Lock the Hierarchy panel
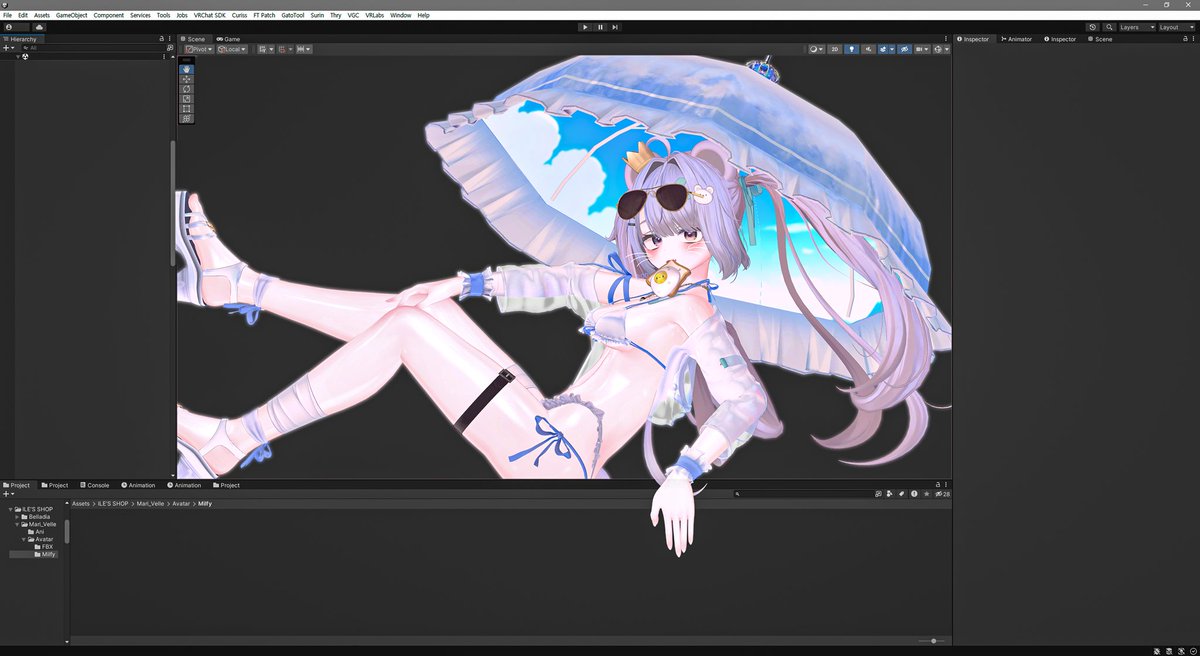Viewport: 1200px width, 656px height. point(162,39)
